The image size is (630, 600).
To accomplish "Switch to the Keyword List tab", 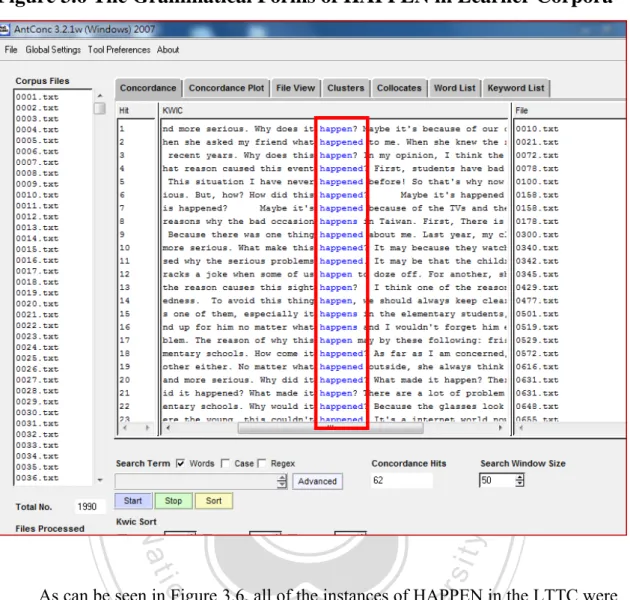I will [516, 88].
